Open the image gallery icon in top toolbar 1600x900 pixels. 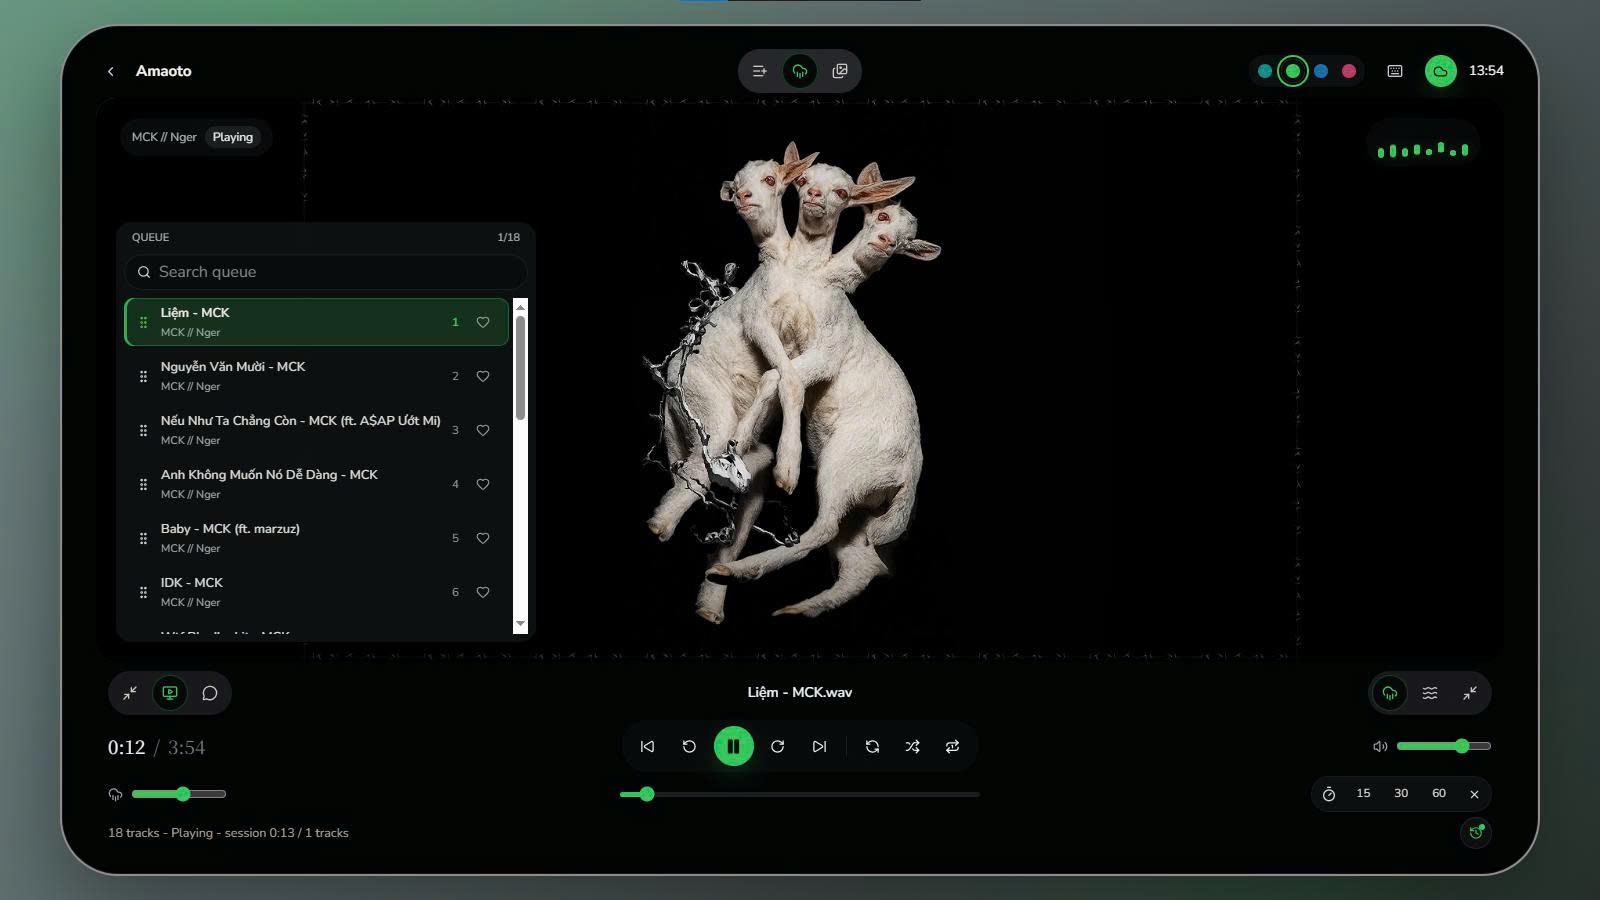840,71
